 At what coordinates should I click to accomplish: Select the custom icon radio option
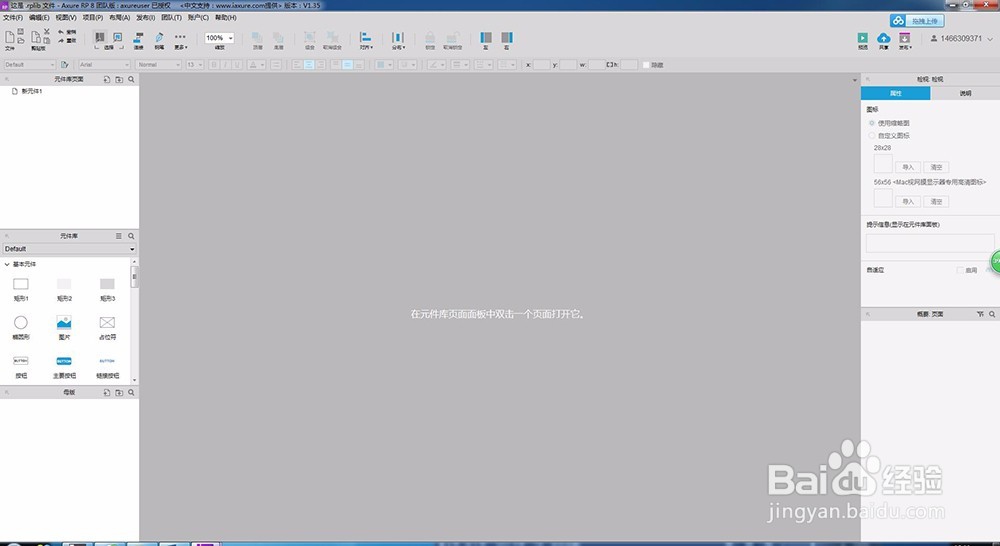(872, 136)
